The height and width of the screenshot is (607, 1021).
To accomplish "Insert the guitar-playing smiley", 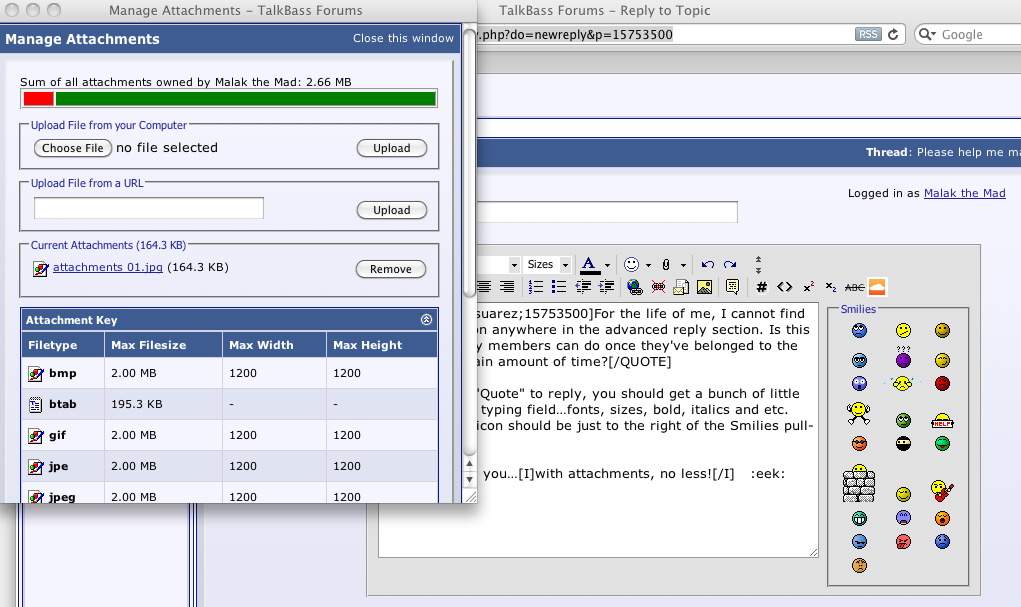I will point(941,490).
